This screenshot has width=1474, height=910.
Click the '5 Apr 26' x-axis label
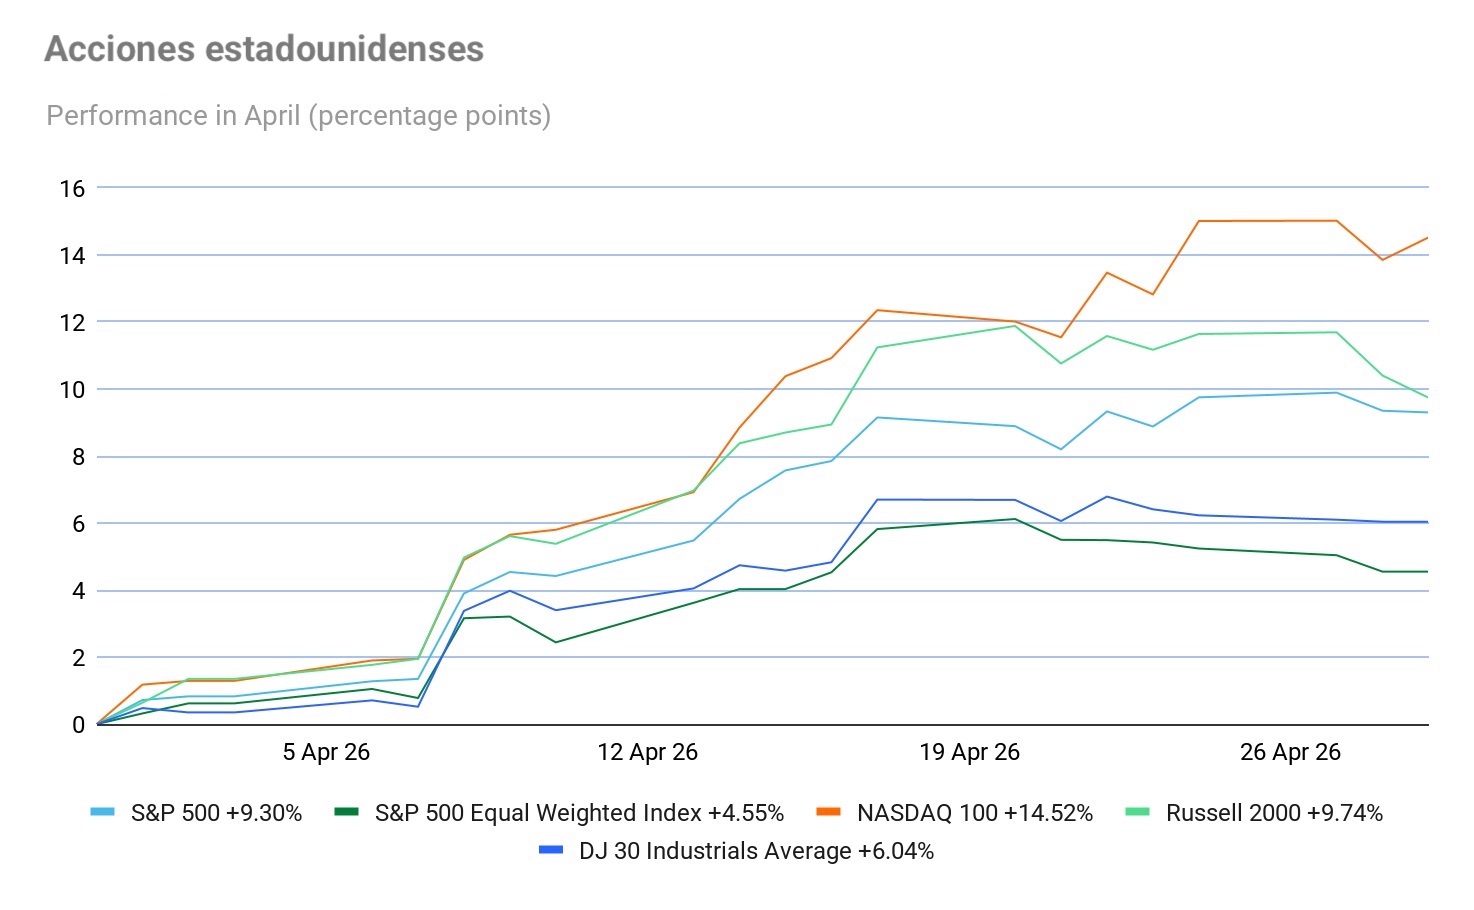pyautogui.click(x=326, y=752)
